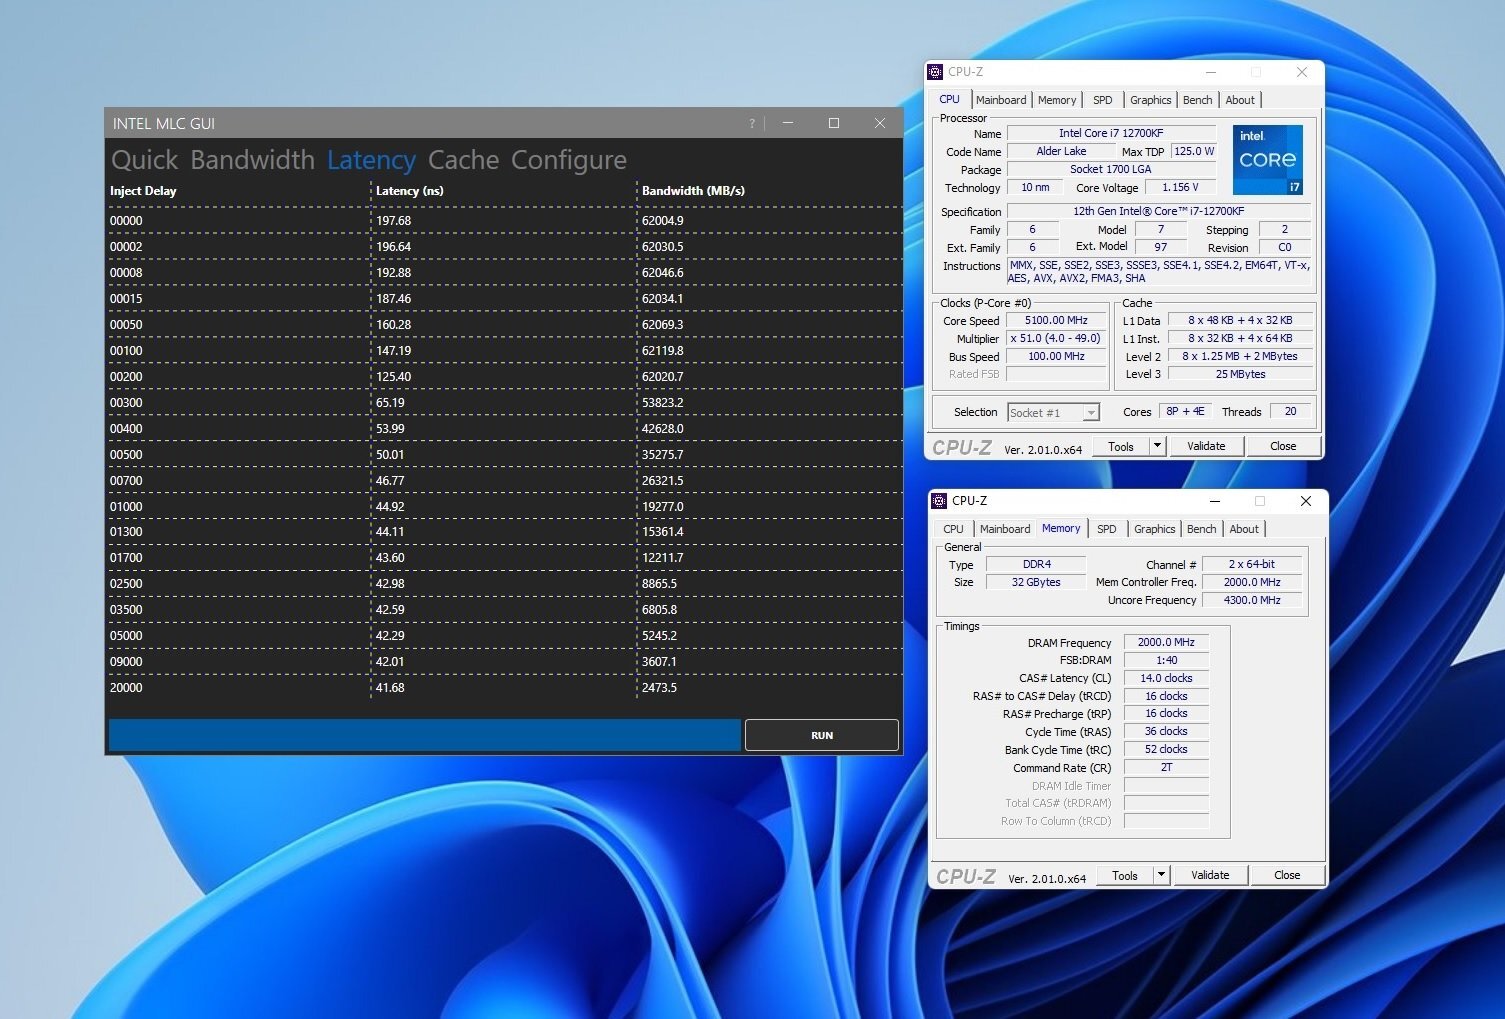The image size is (1505, 1019).
Task: Open SPD tab in lower CPU-Z window
Action: 1107,529
